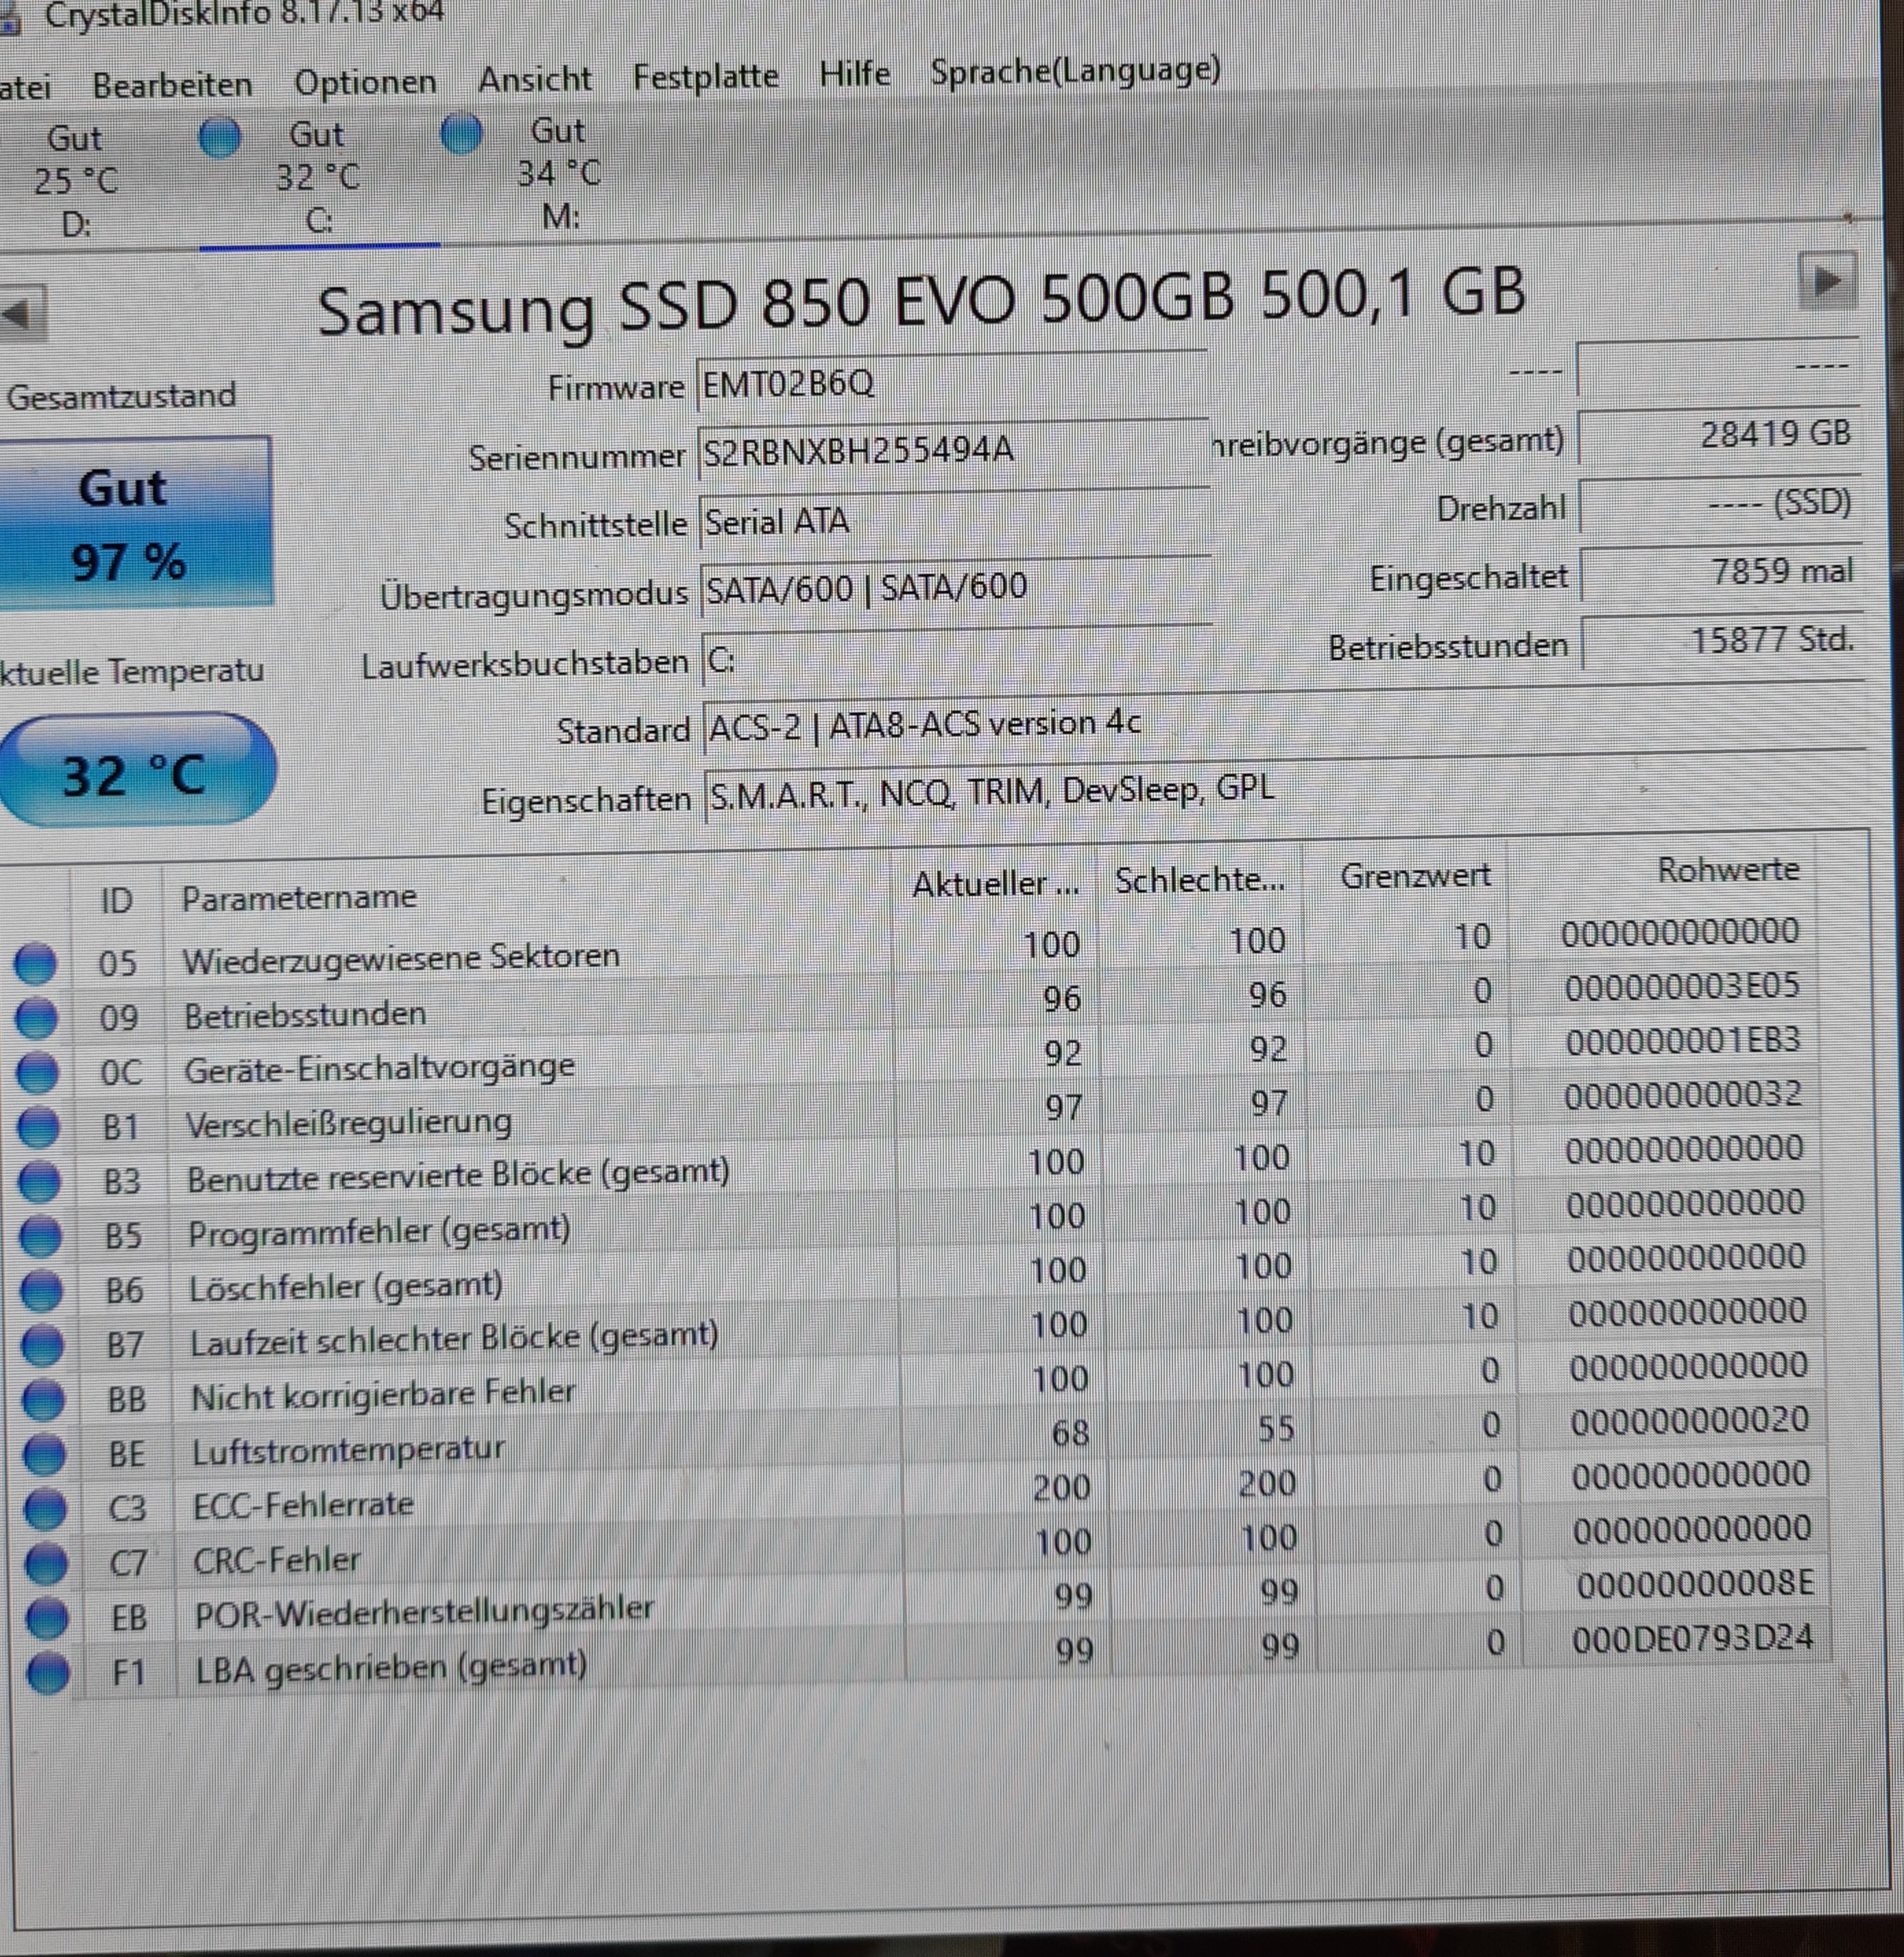The image size is (1904, 1957).
Task: Click status icon of CRC-Fehler row
Action: coord(46,1563)
